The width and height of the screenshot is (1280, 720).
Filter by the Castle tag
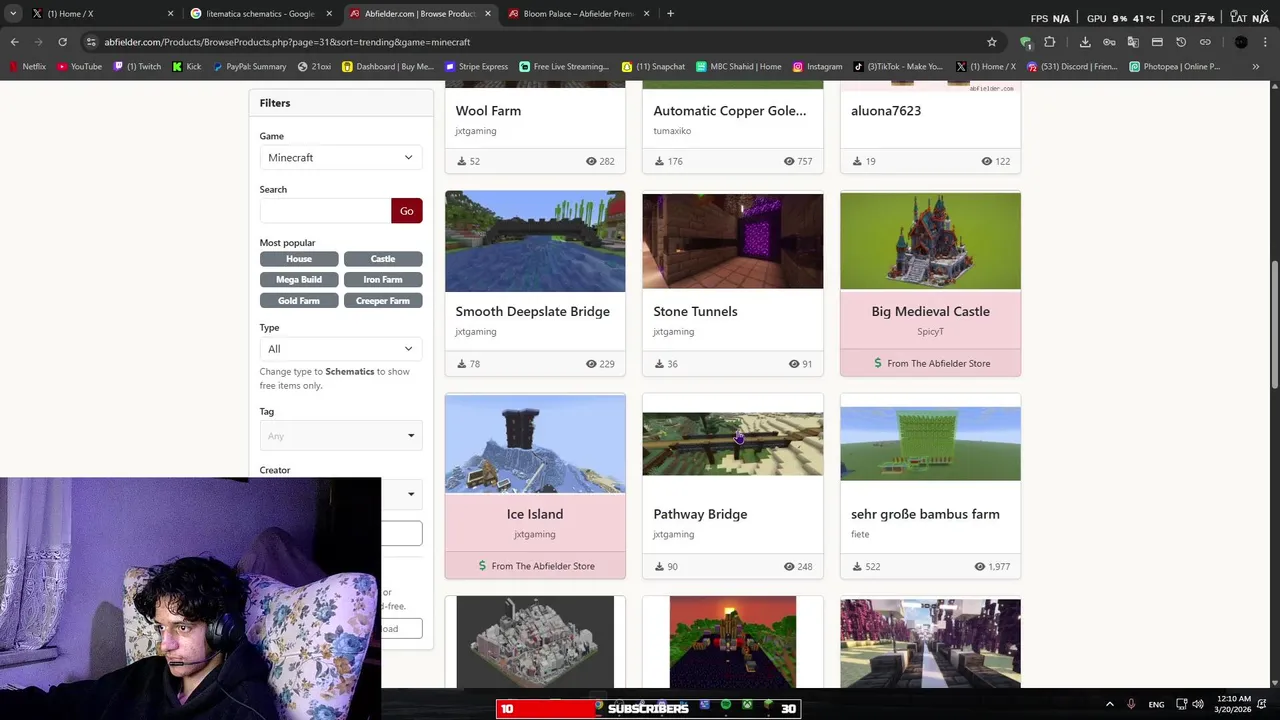tap(382, 258)
